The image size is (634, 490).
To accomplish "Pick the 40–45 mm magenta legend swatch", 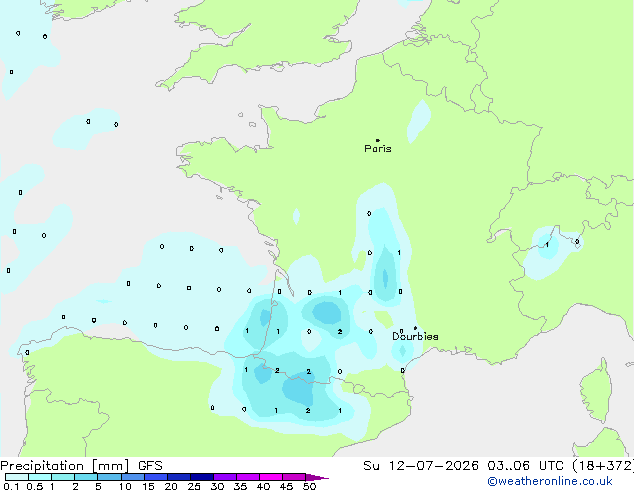I will pos(271,477).
